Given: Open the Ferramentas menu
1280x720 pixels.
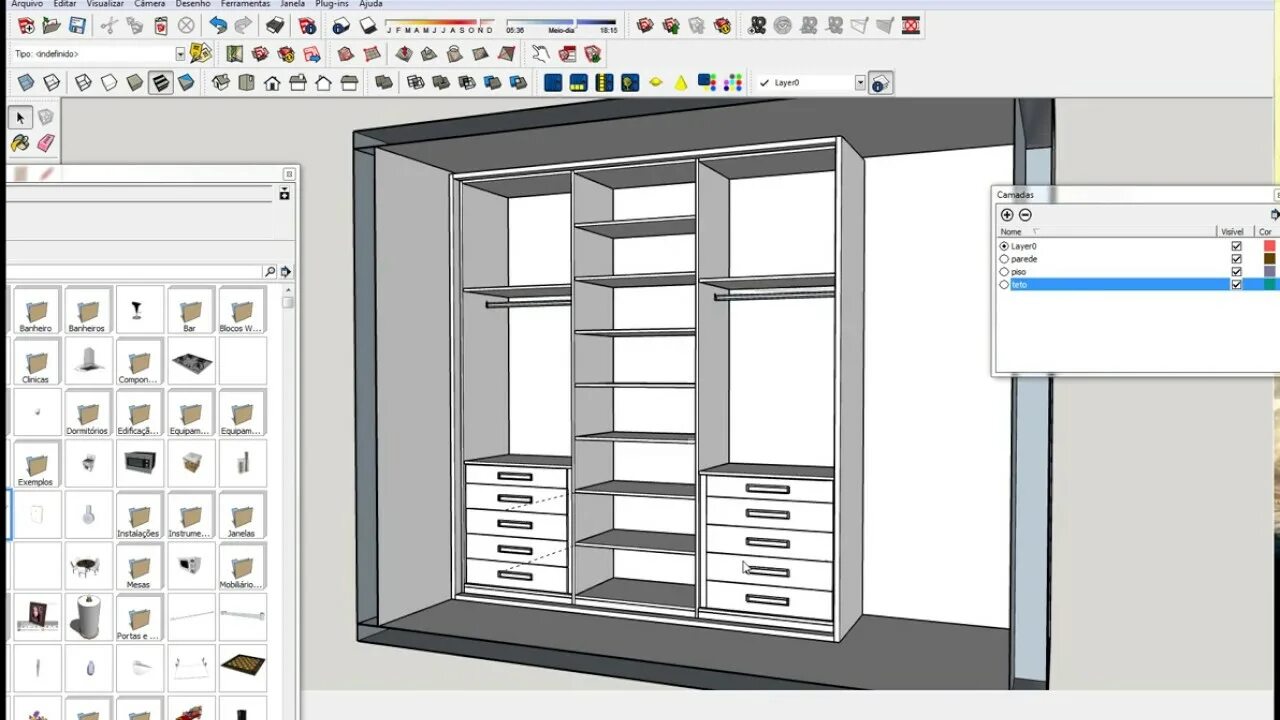Looking at the screenshot, I should pyautogui.click(x=246, y=4).
